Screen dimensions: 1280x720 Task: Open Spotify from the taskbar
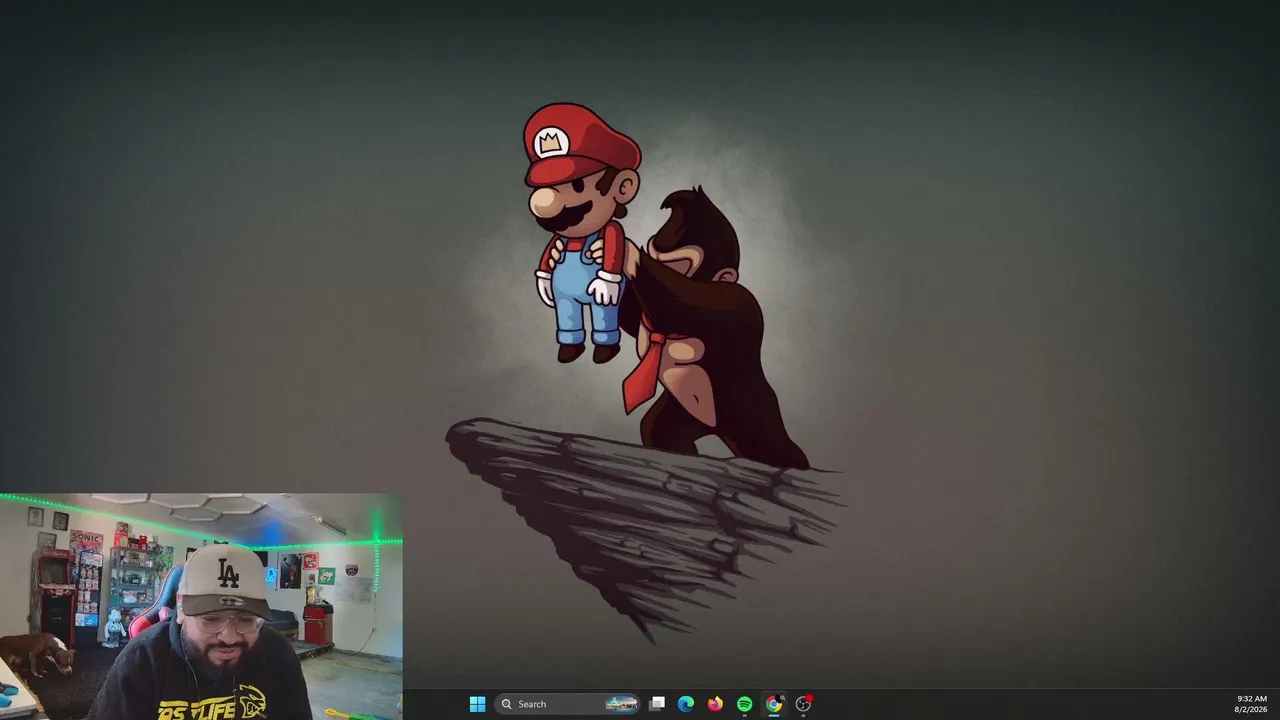[x=744, y=704]
